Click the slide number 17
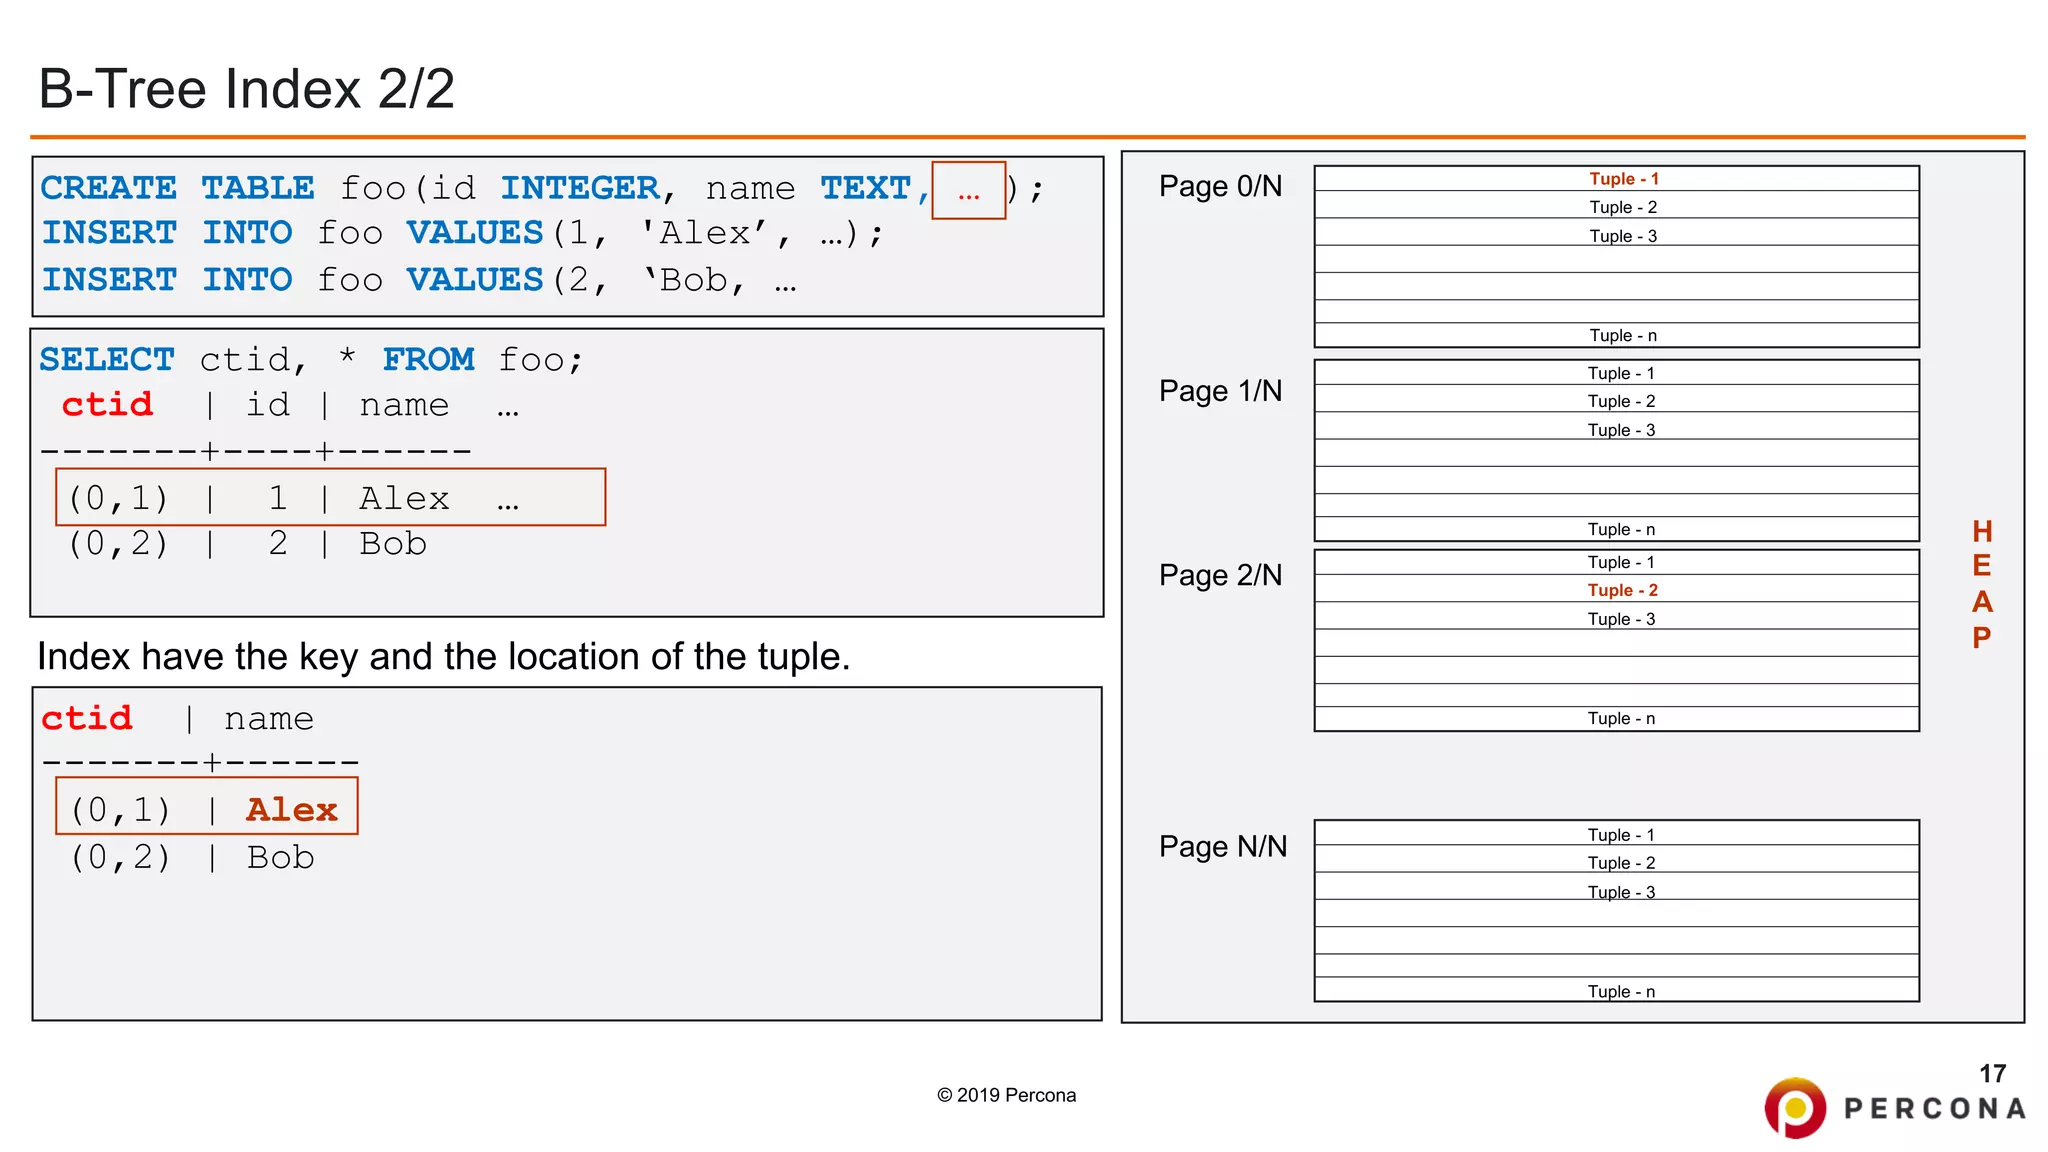The image size is (2048, 1152). [x=1992, y=1073]
